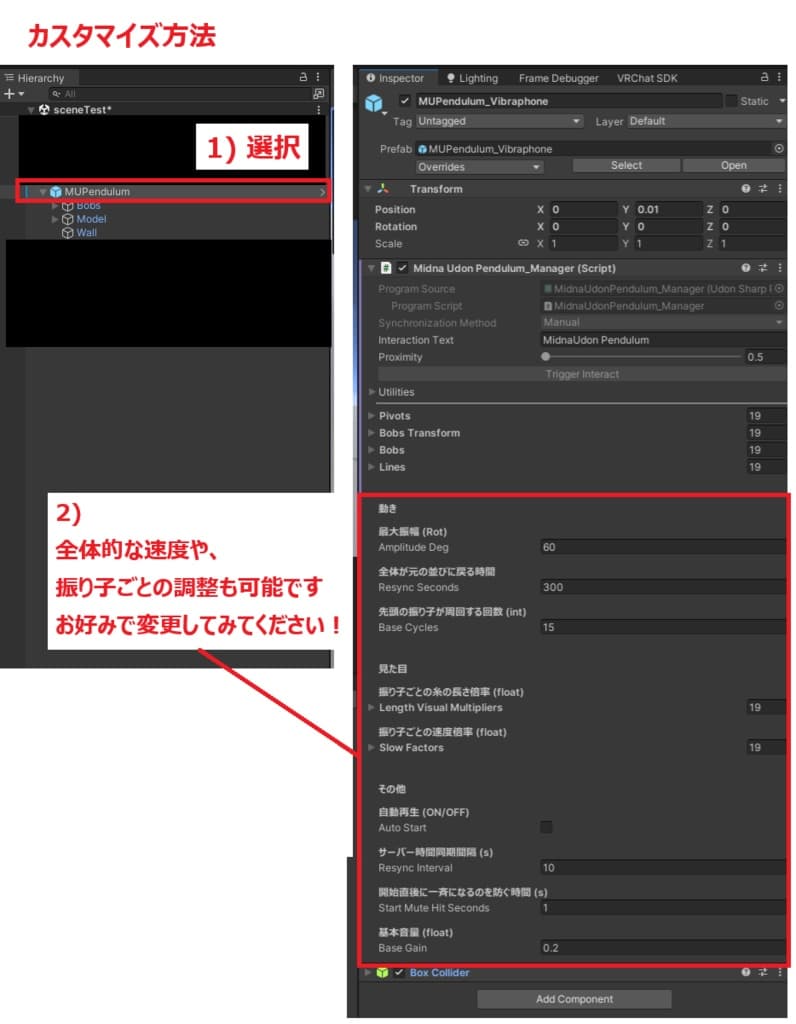Expand the Model child in Hierarchy

55,219
